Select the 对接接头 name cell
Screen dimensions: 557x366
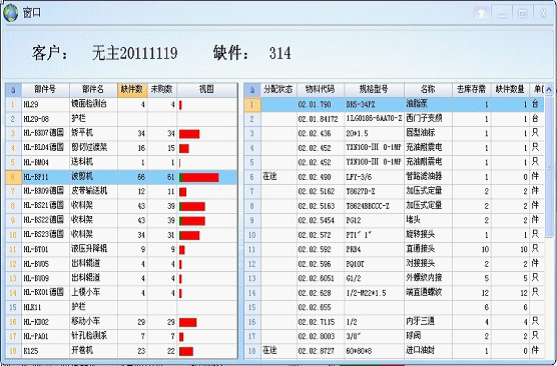[x=428, y=264]
